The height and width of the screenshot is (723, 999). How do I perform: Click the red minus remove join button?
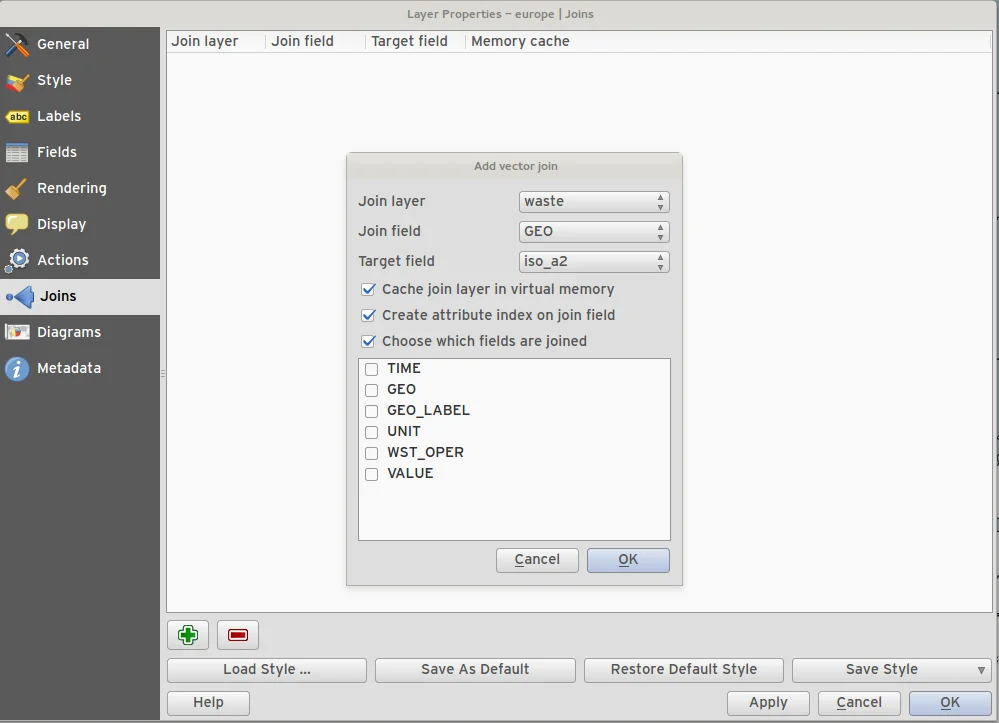(238, 635)
